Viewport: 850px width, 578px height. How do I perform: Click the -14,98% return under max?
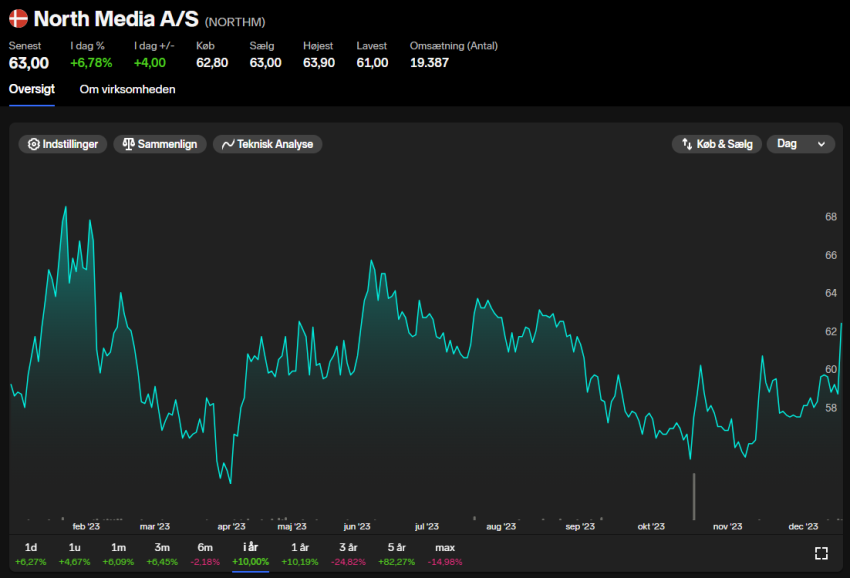pyautogui.click(x=445, y=562)
